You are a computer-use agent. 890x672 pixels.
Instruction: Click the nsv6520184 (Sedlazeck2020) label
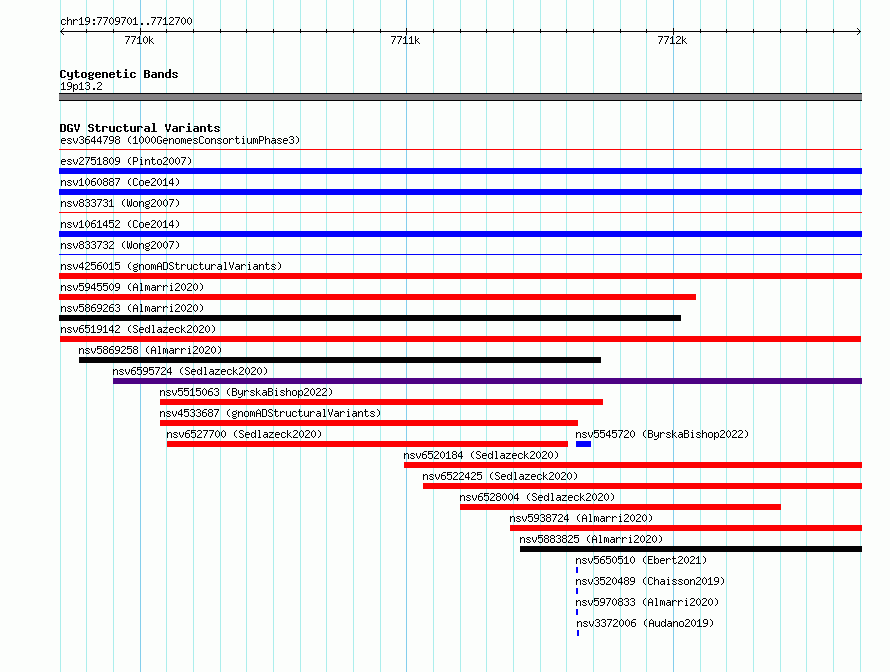click(x=481, y=455)
